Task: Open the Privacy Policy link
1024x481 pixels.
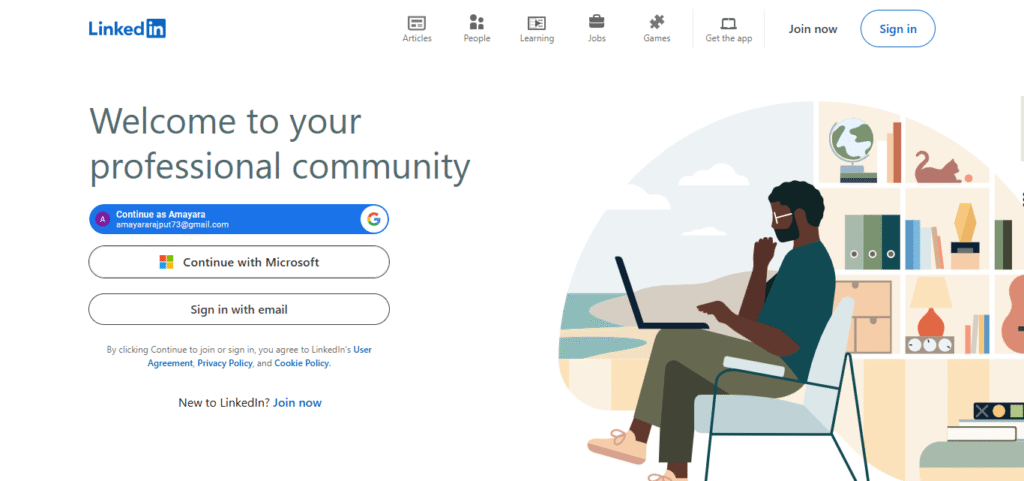Action: (x=225, y=364)
